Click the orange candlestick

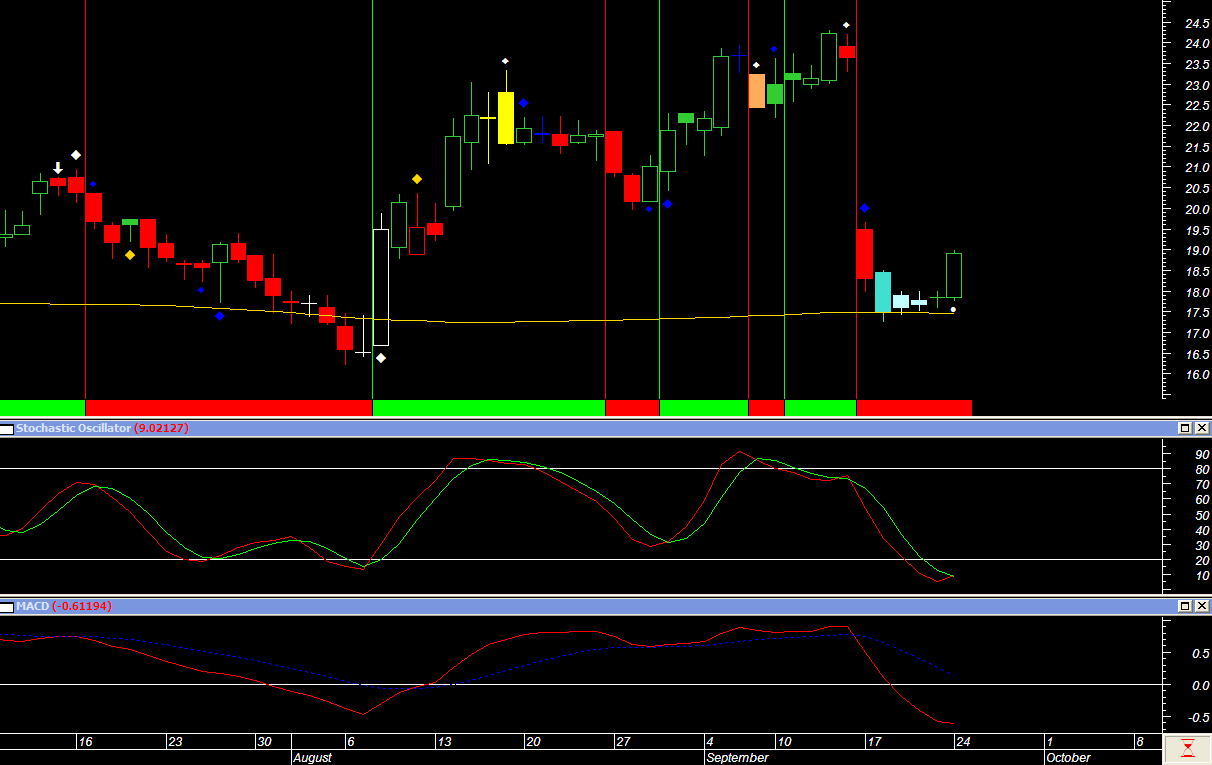pos(757,91)
